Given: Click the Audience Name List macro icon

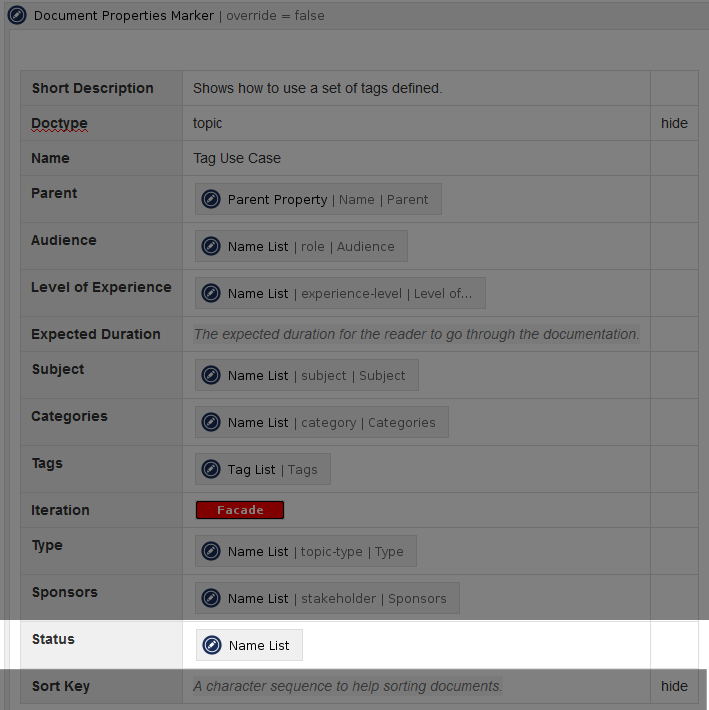Looking at the screenshot, I should pyautogui.click(x=211, y=246).
